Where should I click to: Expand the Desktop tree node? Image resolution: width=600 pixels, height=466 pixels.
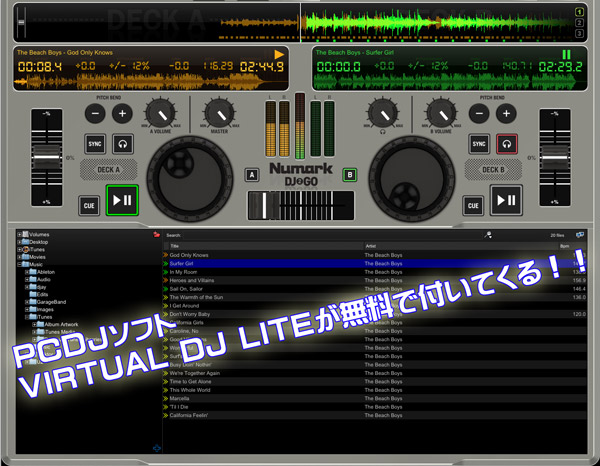click(x=19, y=242)
